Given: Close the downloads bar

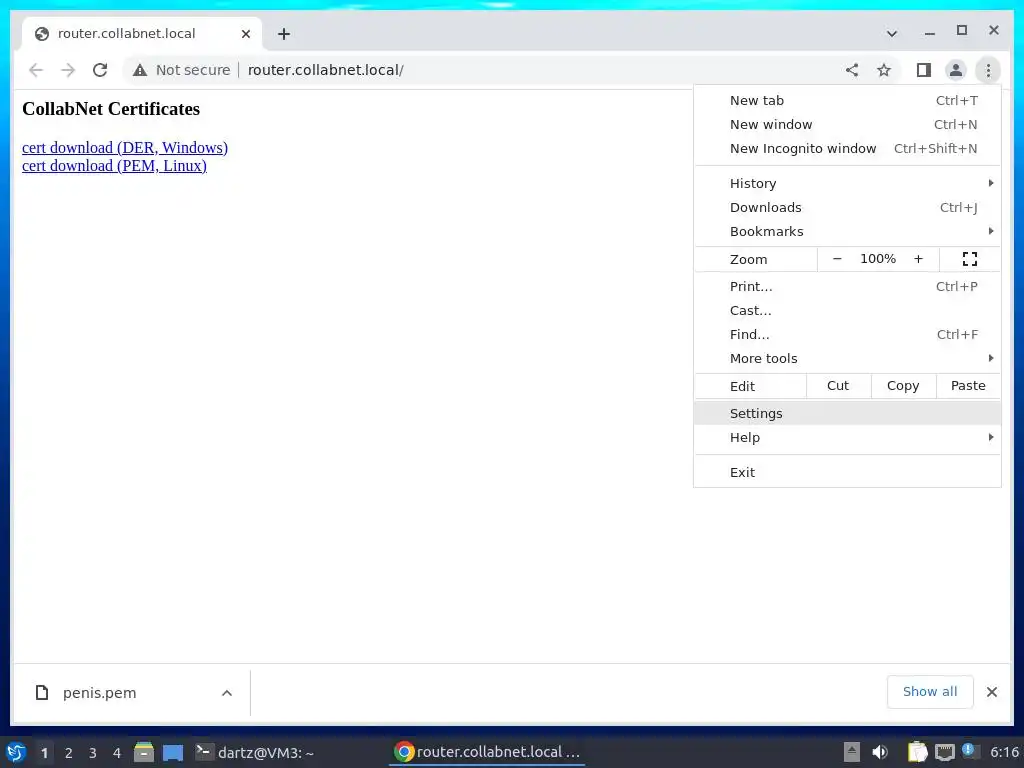Looking at the screenshot, I should (992, 692).
